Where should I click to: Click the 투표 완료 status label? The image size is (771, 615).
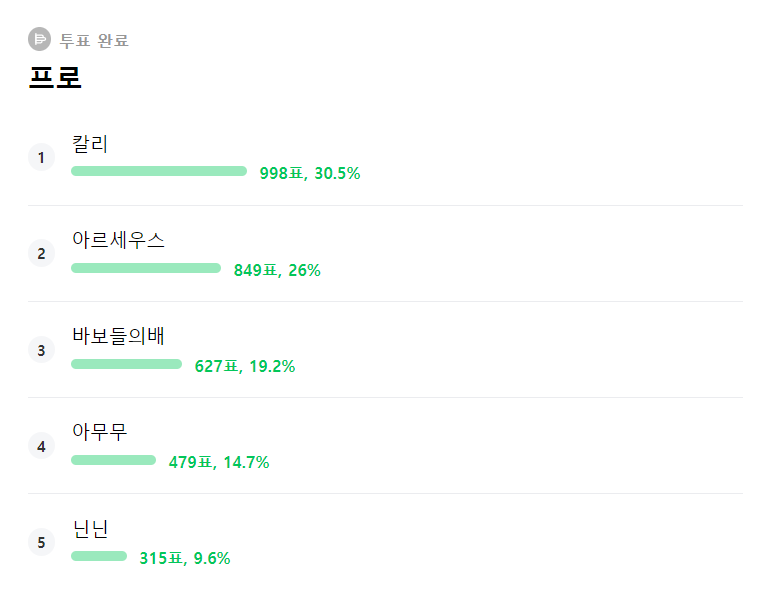(94, 41)
